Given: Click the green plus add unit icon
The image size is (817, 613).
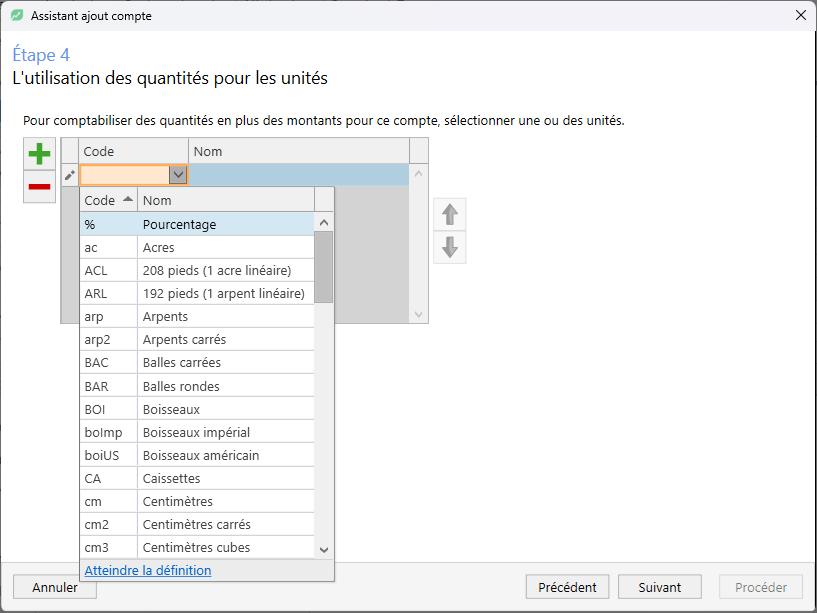Looking at the screenshot, I should coord(39,154).
